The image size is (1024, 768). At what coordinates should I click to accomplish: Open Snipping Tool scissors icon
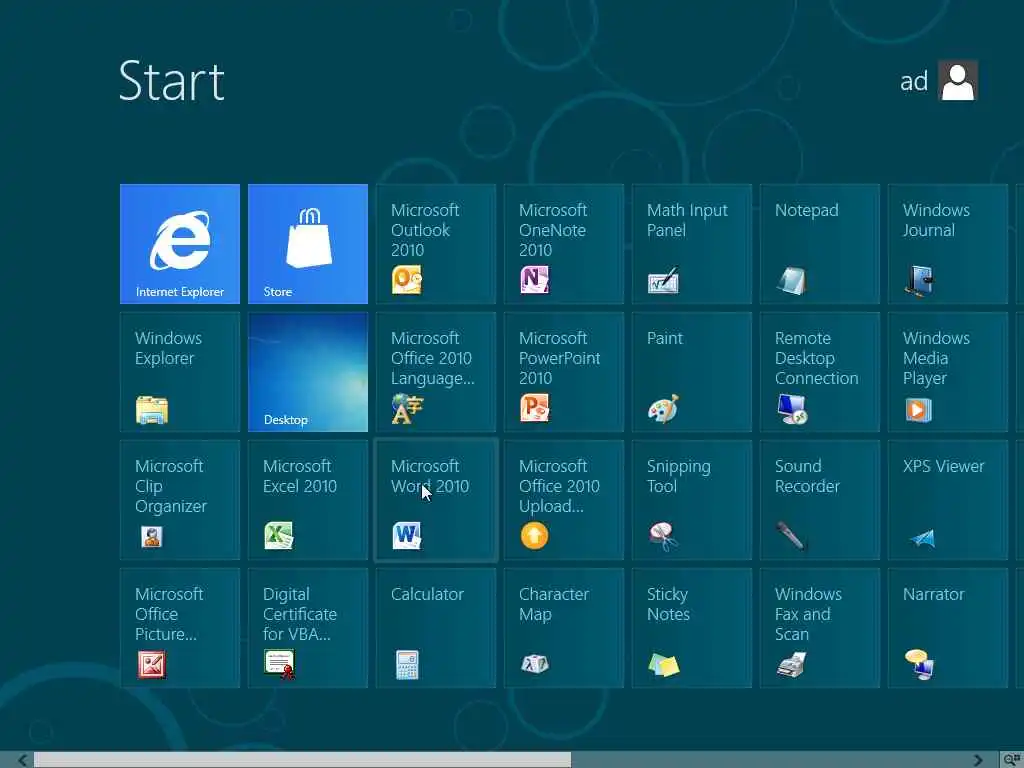pyautogui.click(x=663, y=537)
